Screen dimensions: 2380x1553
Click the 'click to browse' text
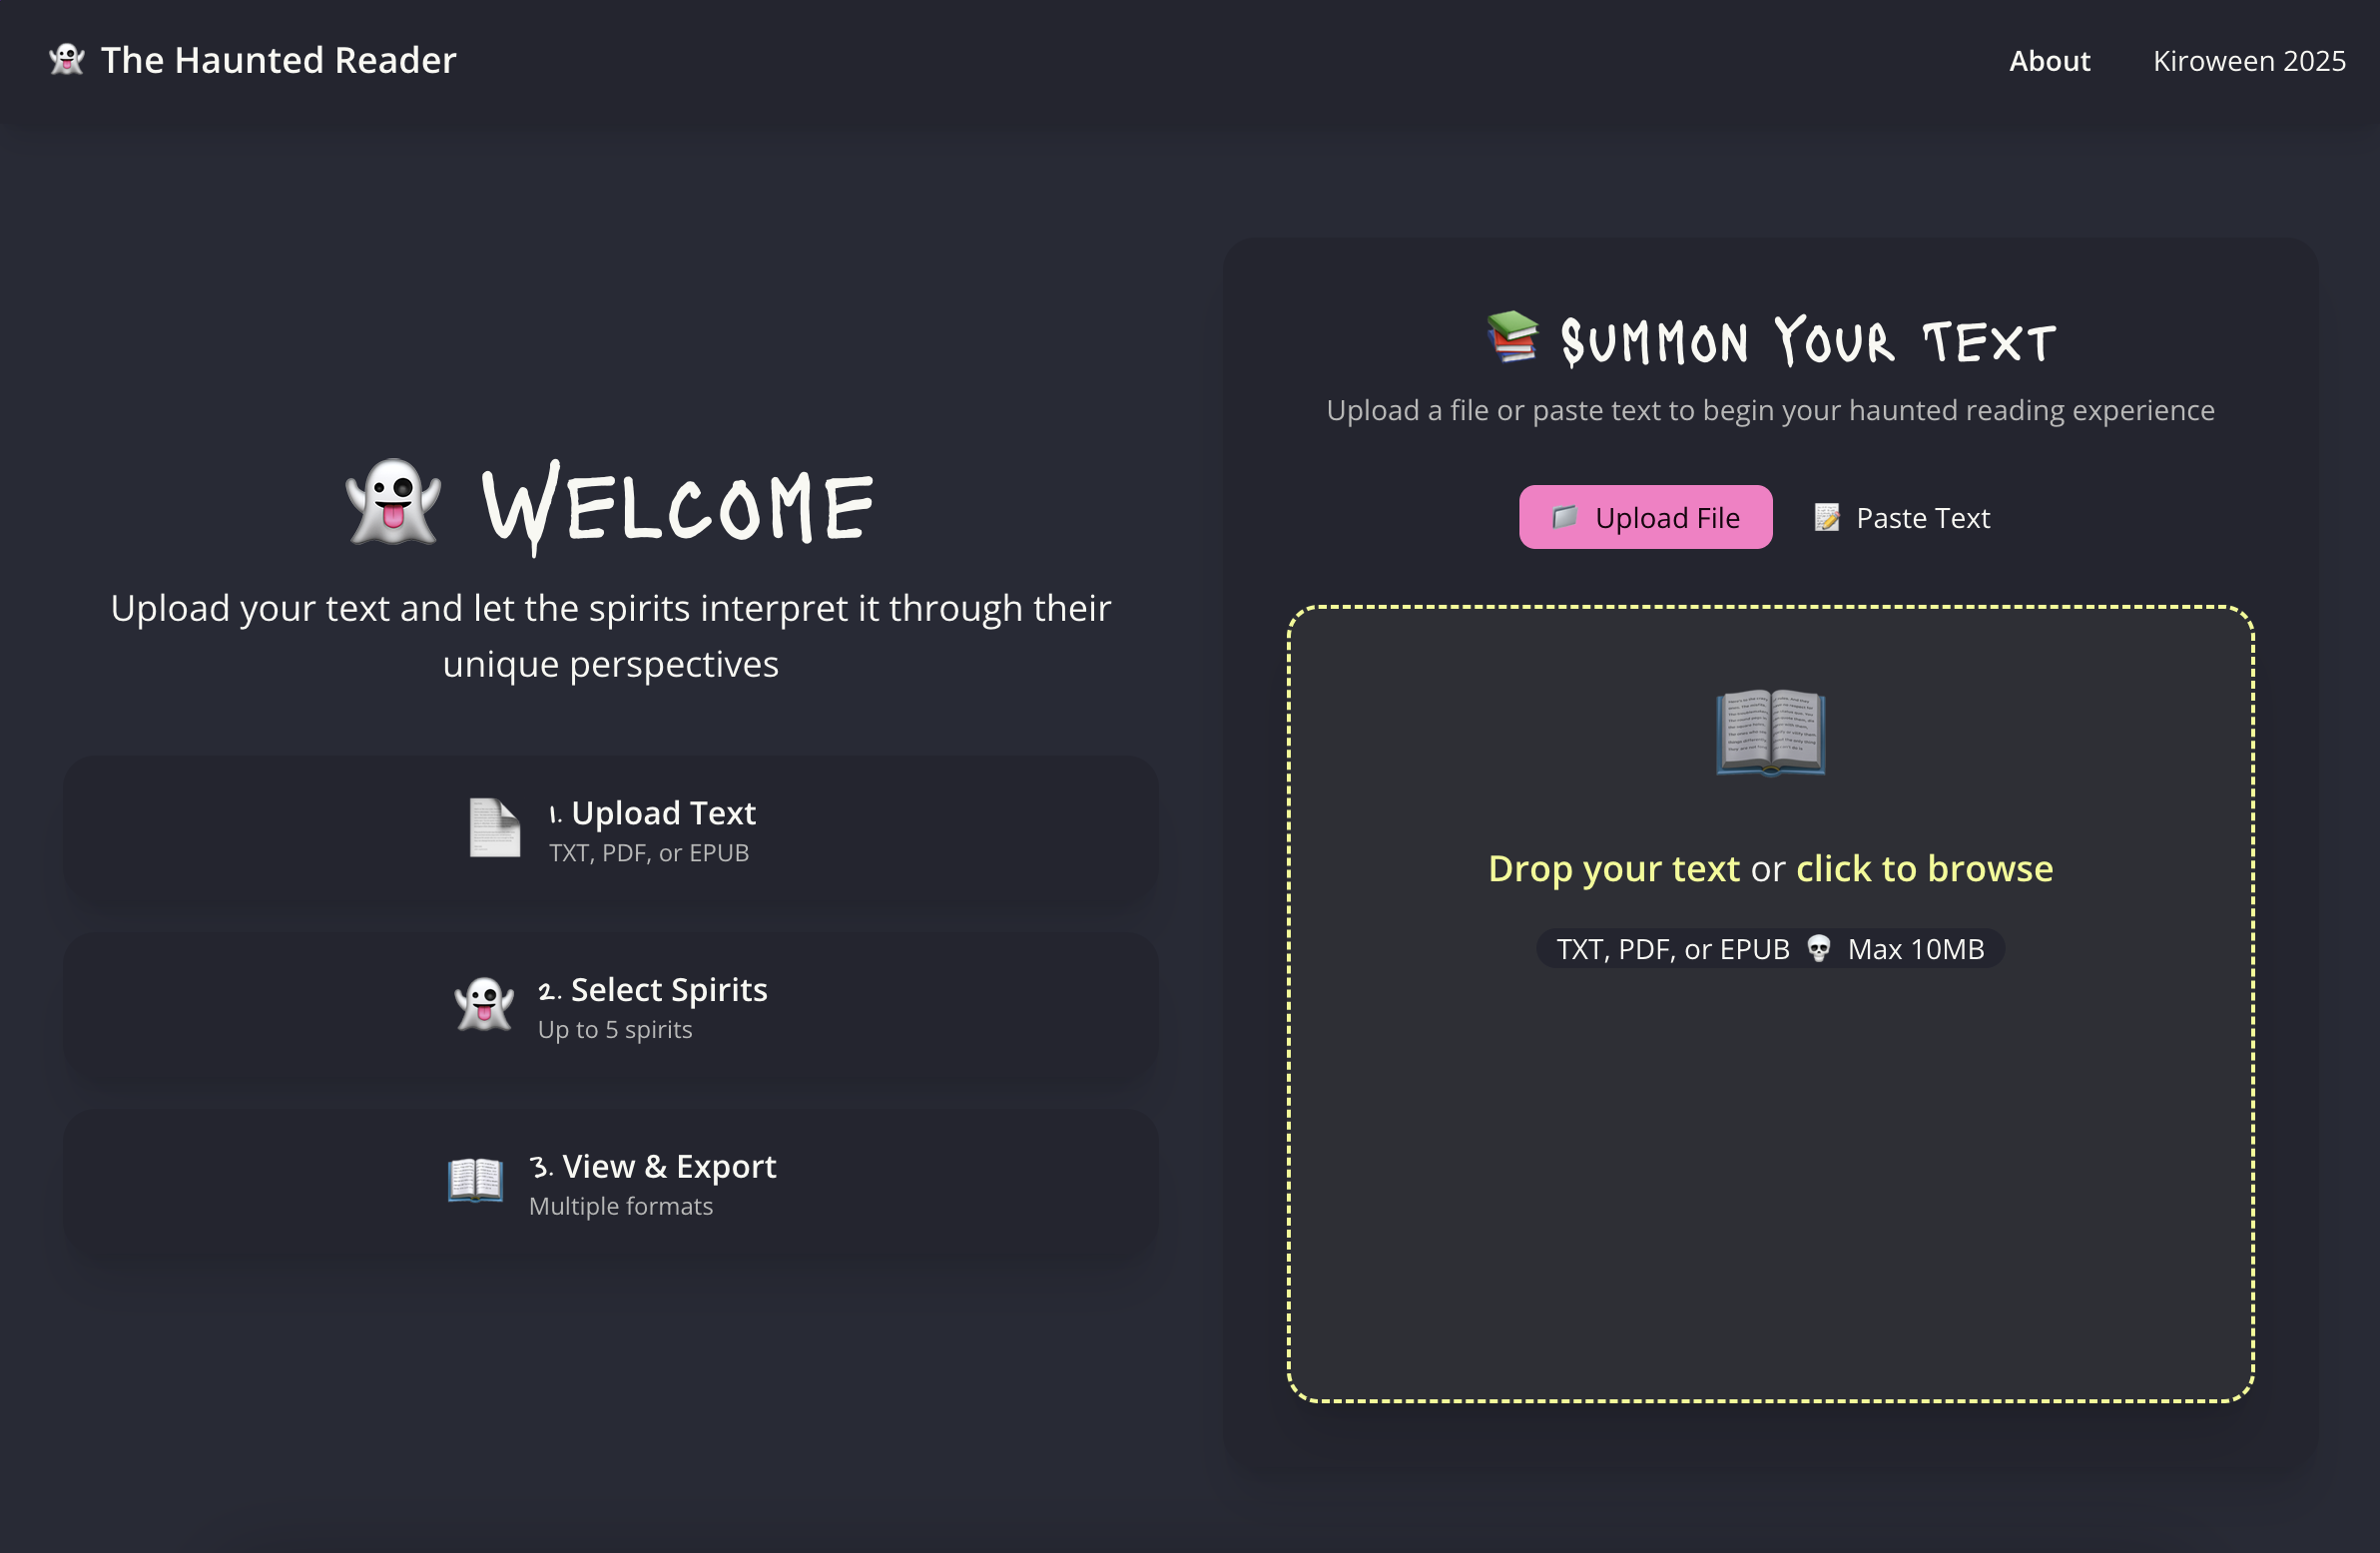tap(1924, 868)
